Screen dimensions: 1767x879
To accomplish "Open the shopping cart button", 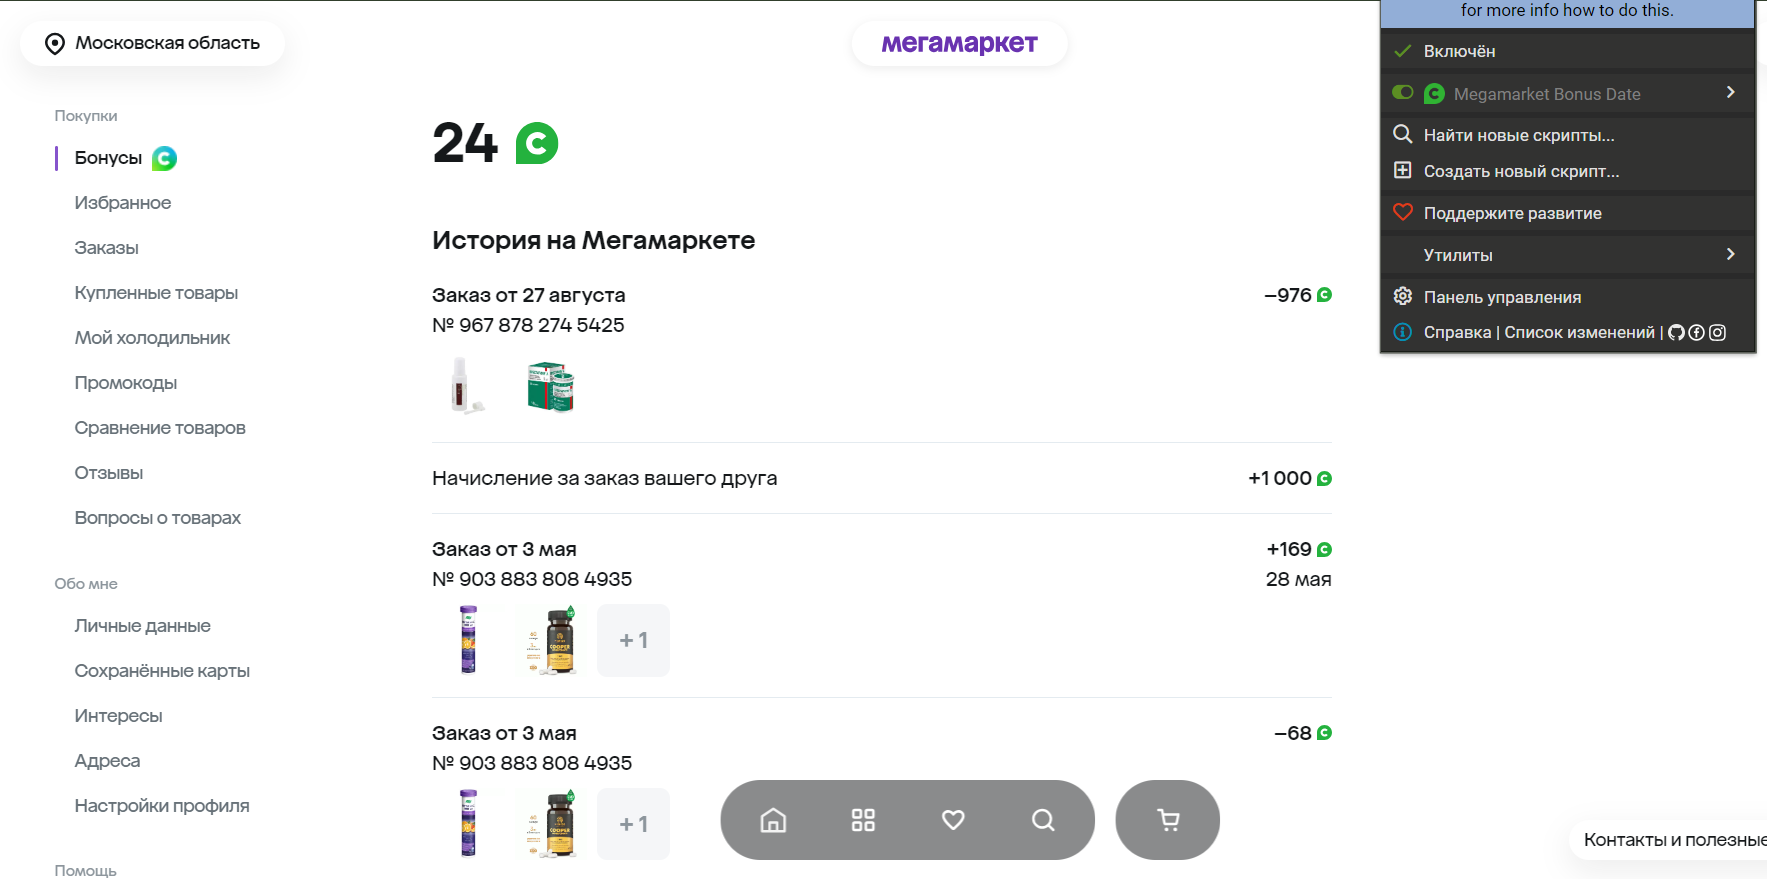I will click(x=1168, y=820).
